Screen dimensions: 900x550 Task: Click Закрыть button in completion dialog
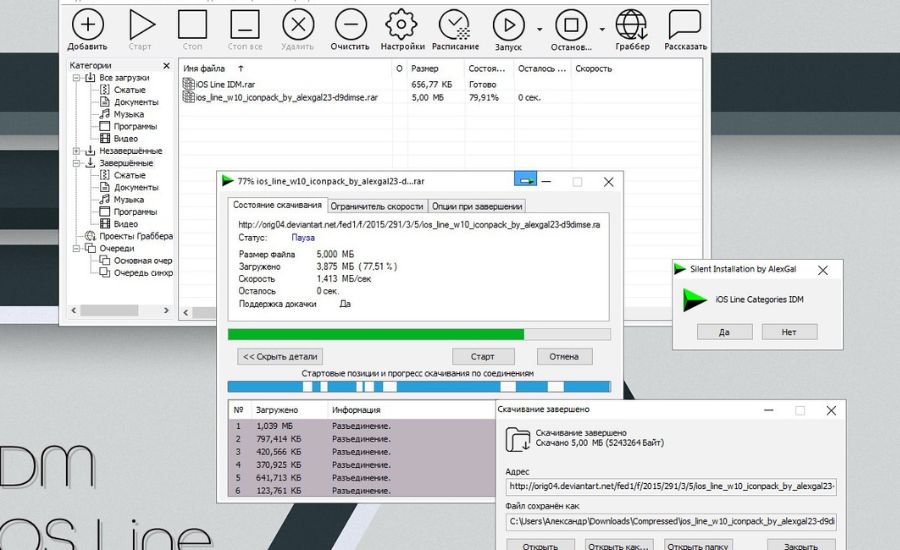(x=801, y=546)
